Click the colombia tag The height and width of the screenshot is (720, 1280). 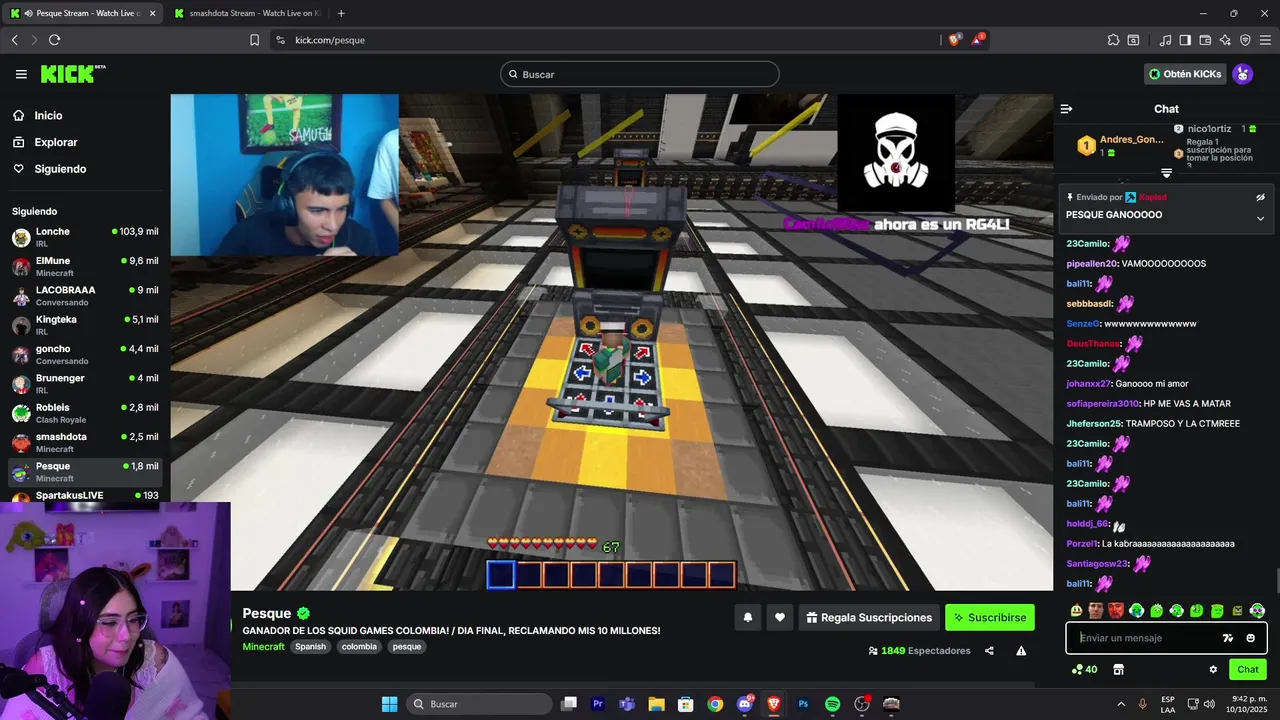(359, 647)
